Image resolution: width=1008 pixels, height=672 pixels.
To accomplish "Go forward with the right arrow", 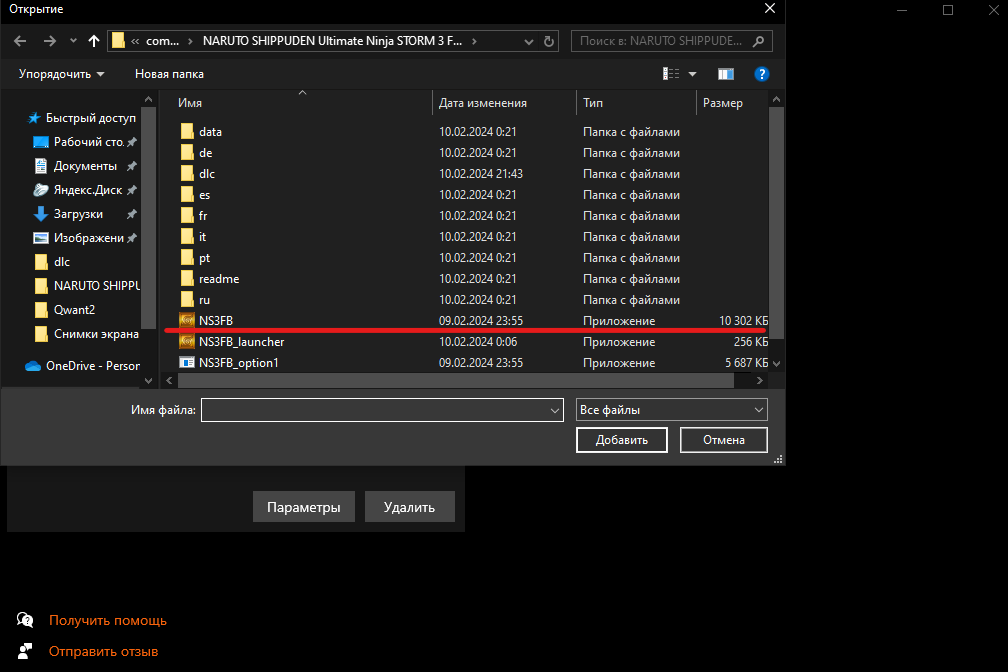I will click(x=50, y=41).
